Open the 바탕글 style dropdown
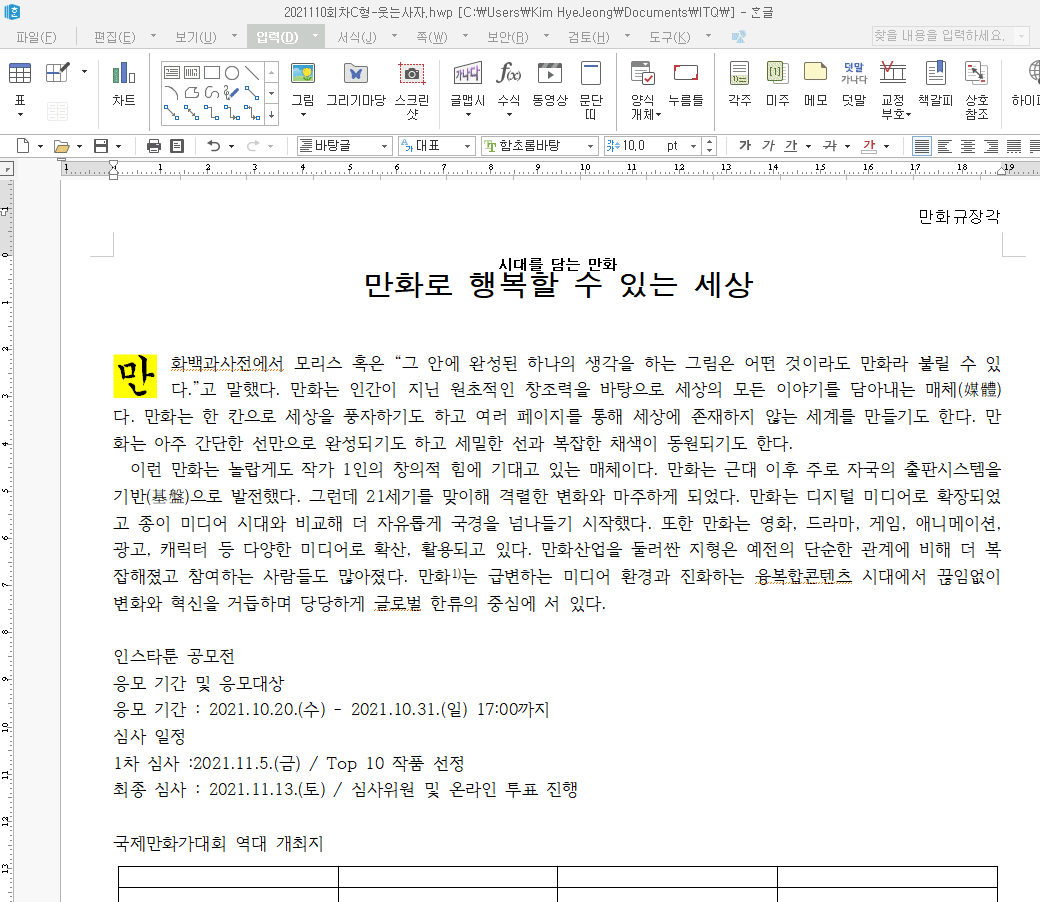Screen dimensions: 1040x902 [x=384, y=146]
